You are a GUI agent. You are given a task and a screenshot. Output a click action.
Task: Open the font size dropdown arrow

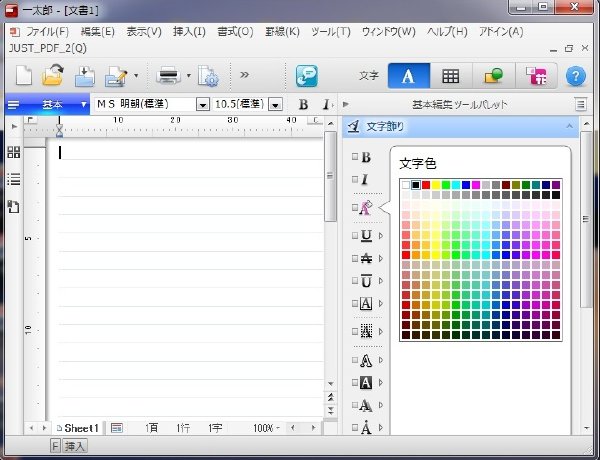(x=275, y=104)
